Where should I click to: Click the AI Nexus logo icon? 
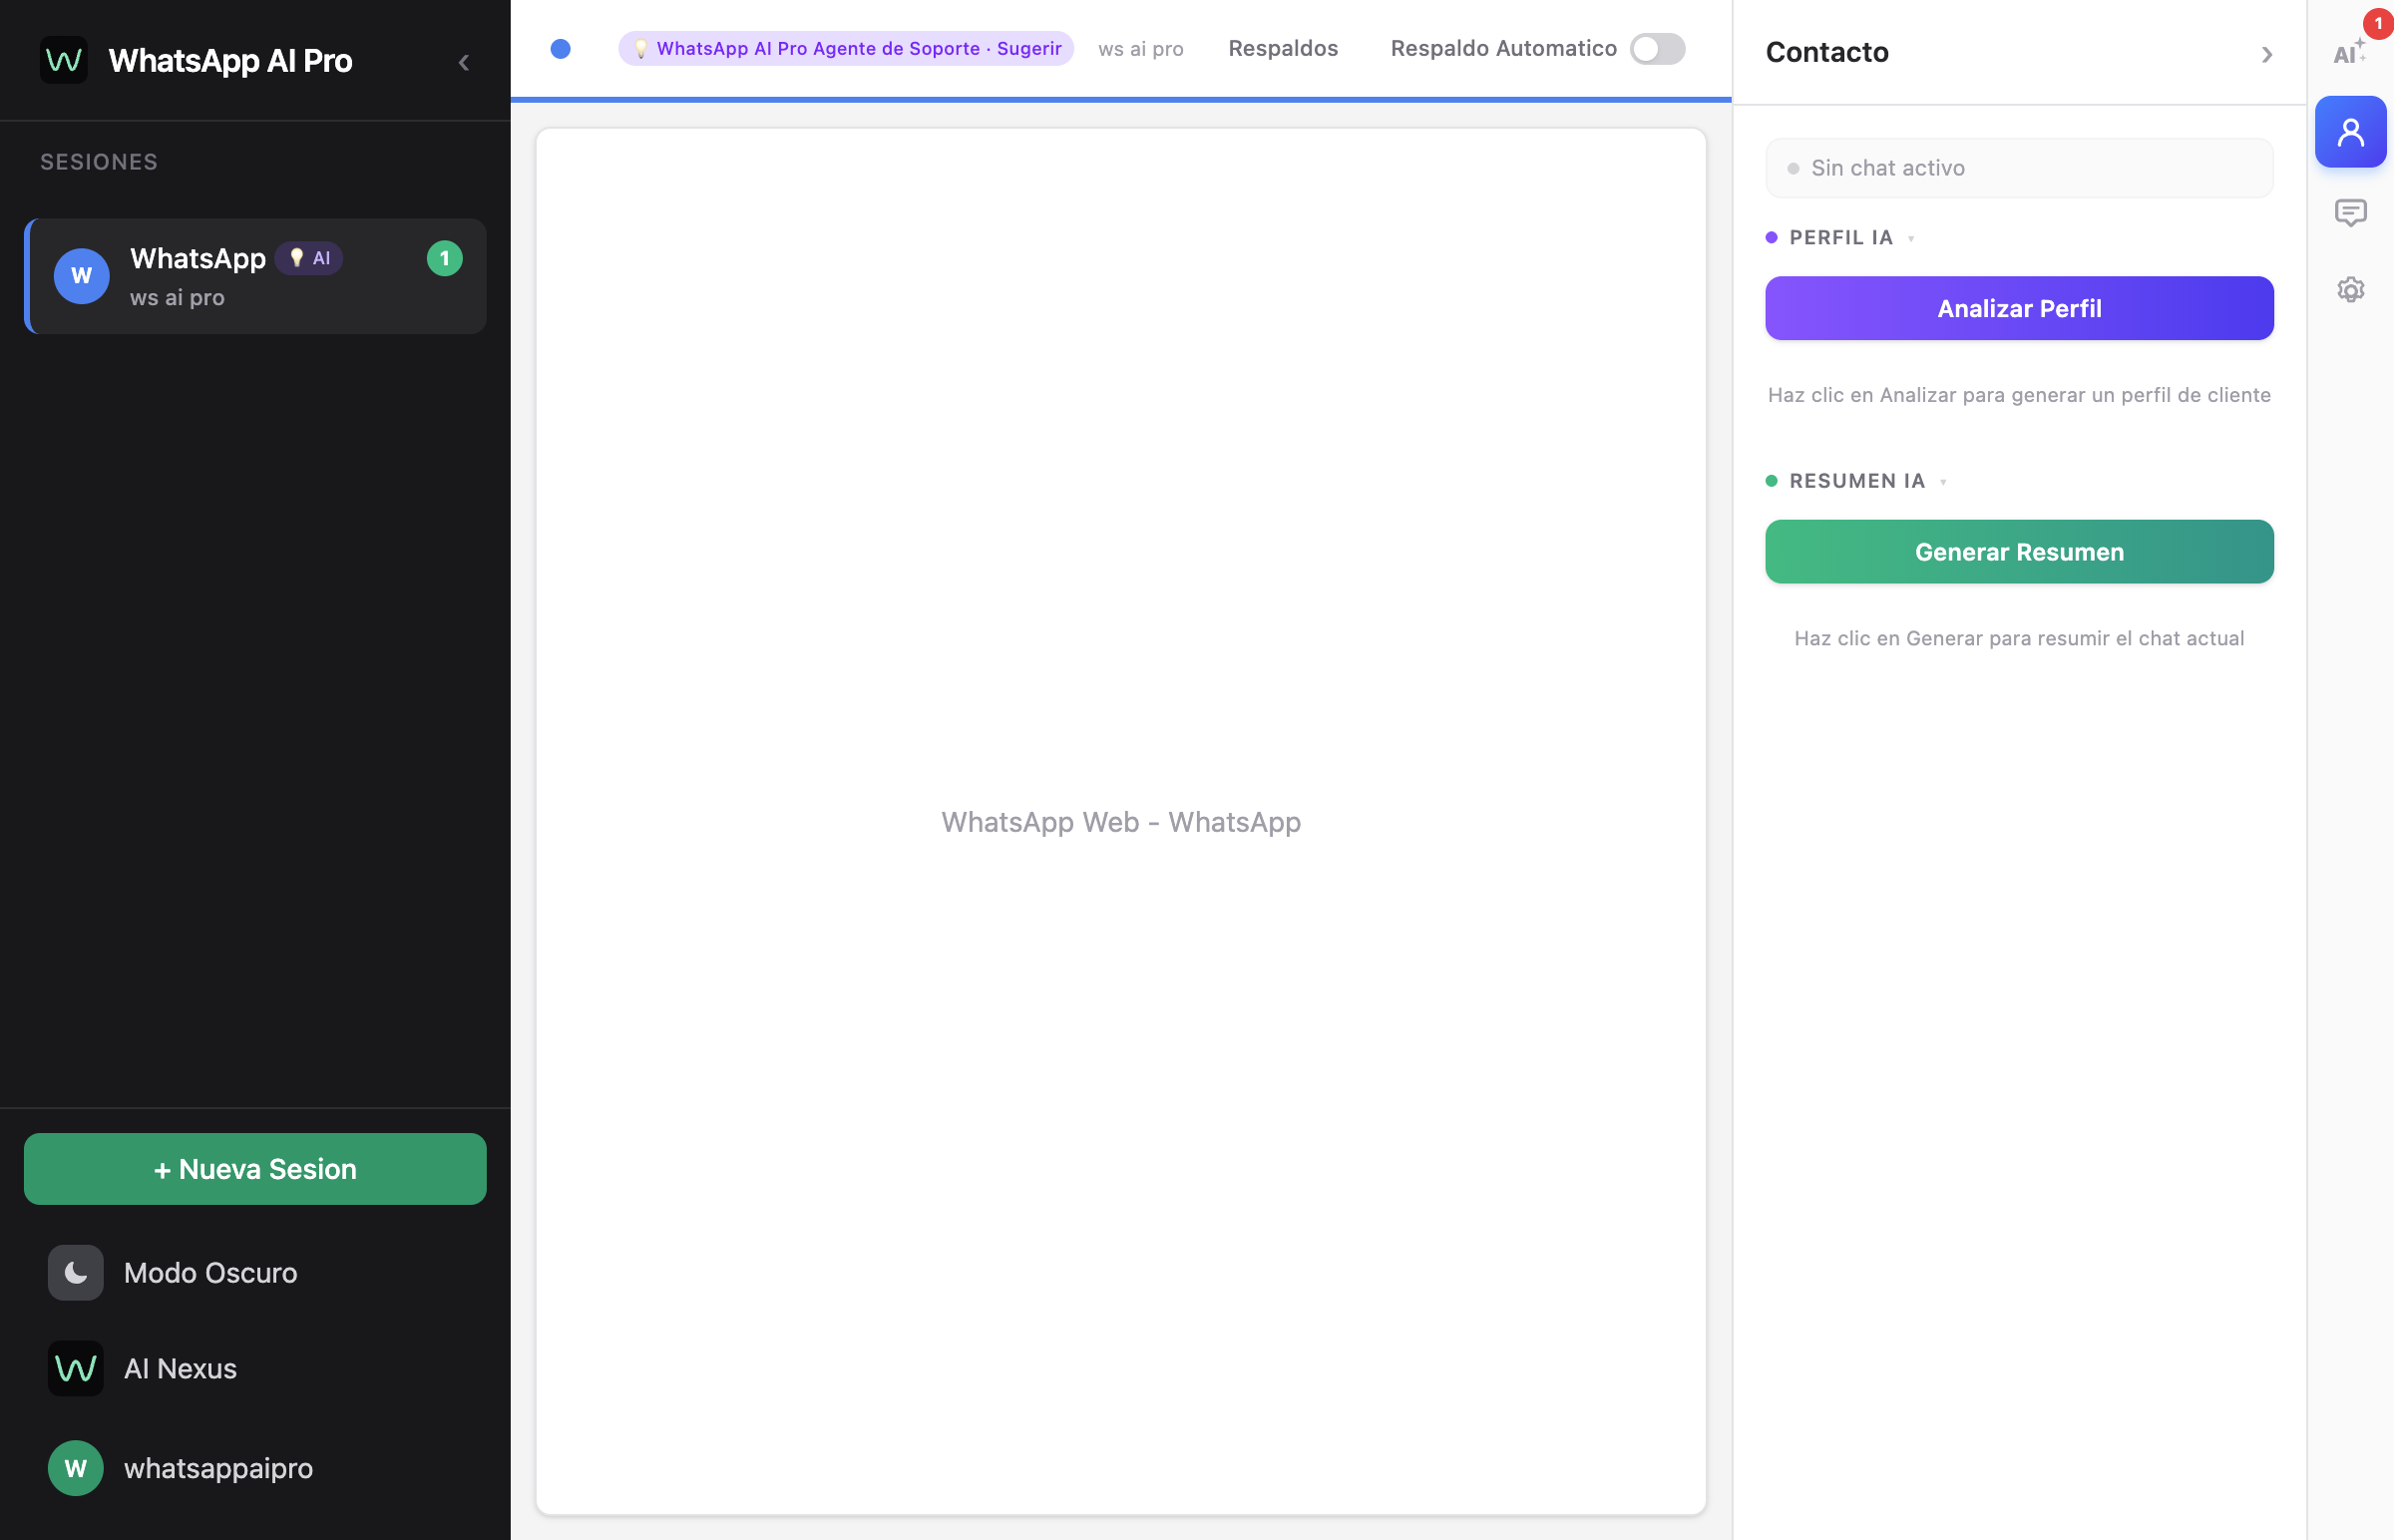coord(76,1368)
